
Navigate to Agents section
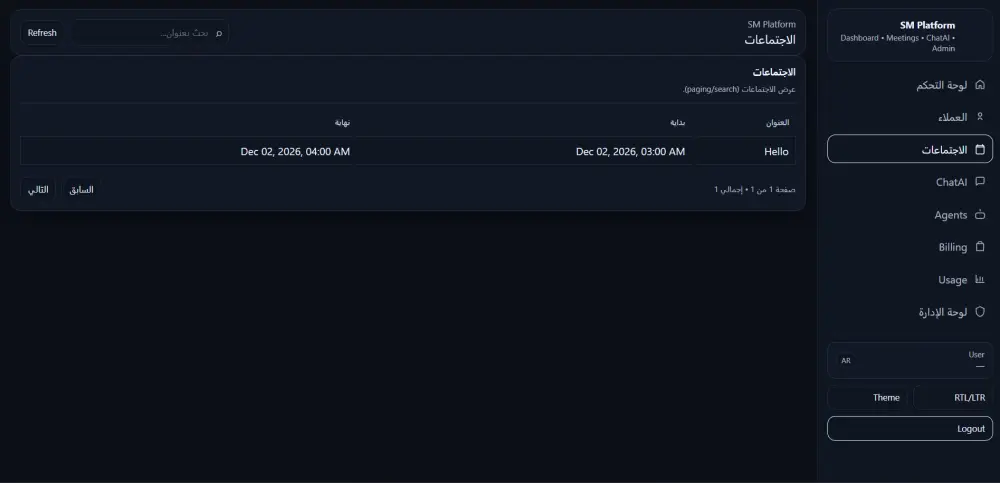[910, 214]
